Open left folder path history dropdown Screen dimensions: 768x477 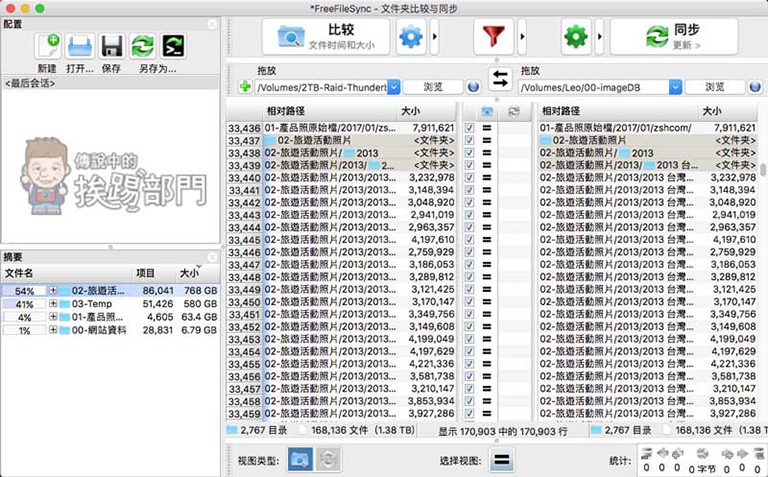pyautogui.click(x=394, y=87)
